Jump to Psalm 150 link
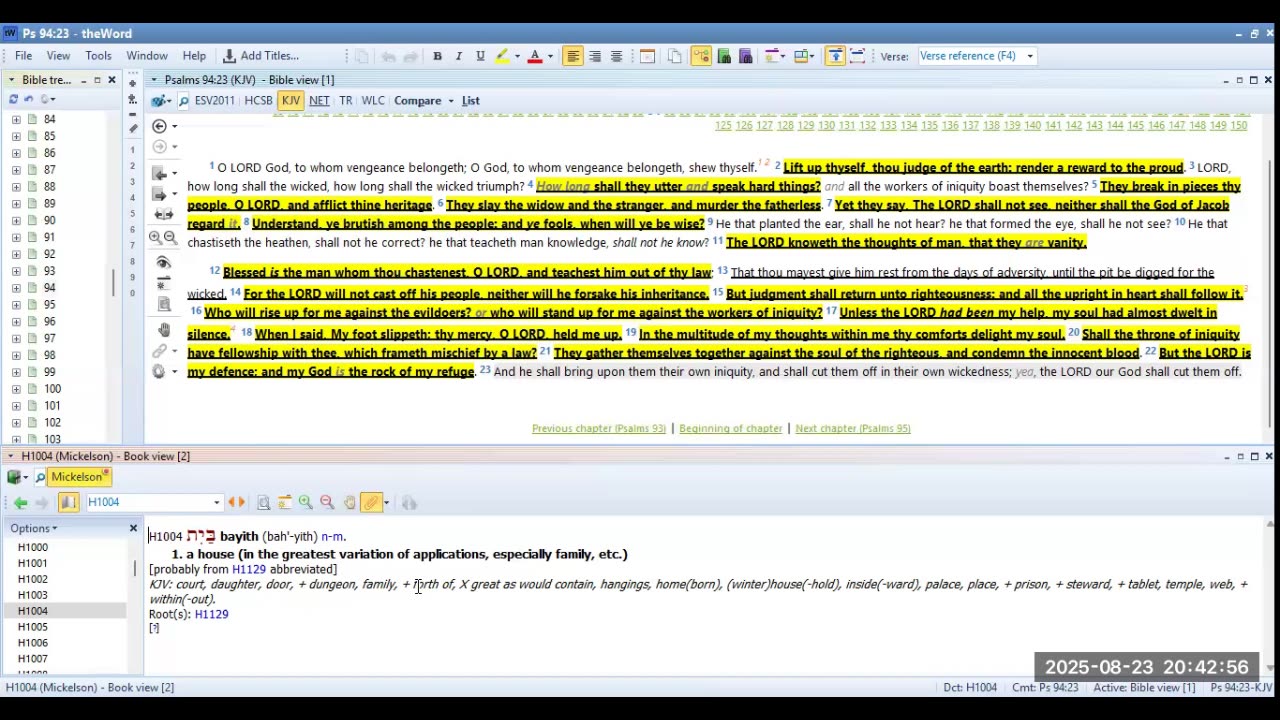The image size is (1280, 720). pyautogui.click(x=1239, y=125)
